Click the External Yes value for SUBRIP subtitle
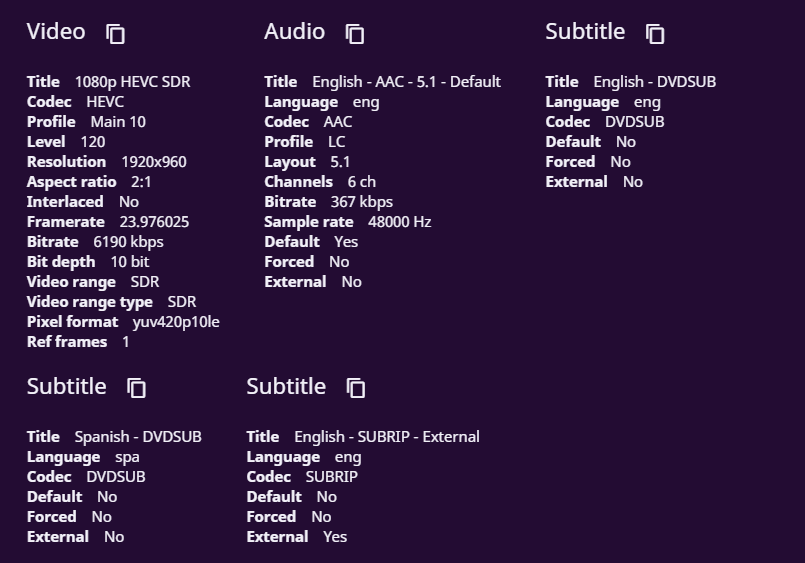The width and height of the screenshot is (805, 563). point(335,537)
